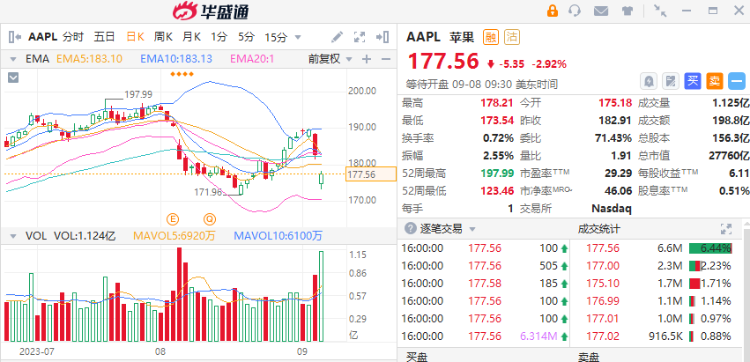Click the orange 卖 sell button
The width and height of the screenshot is (750, 362).
point(714,81)
